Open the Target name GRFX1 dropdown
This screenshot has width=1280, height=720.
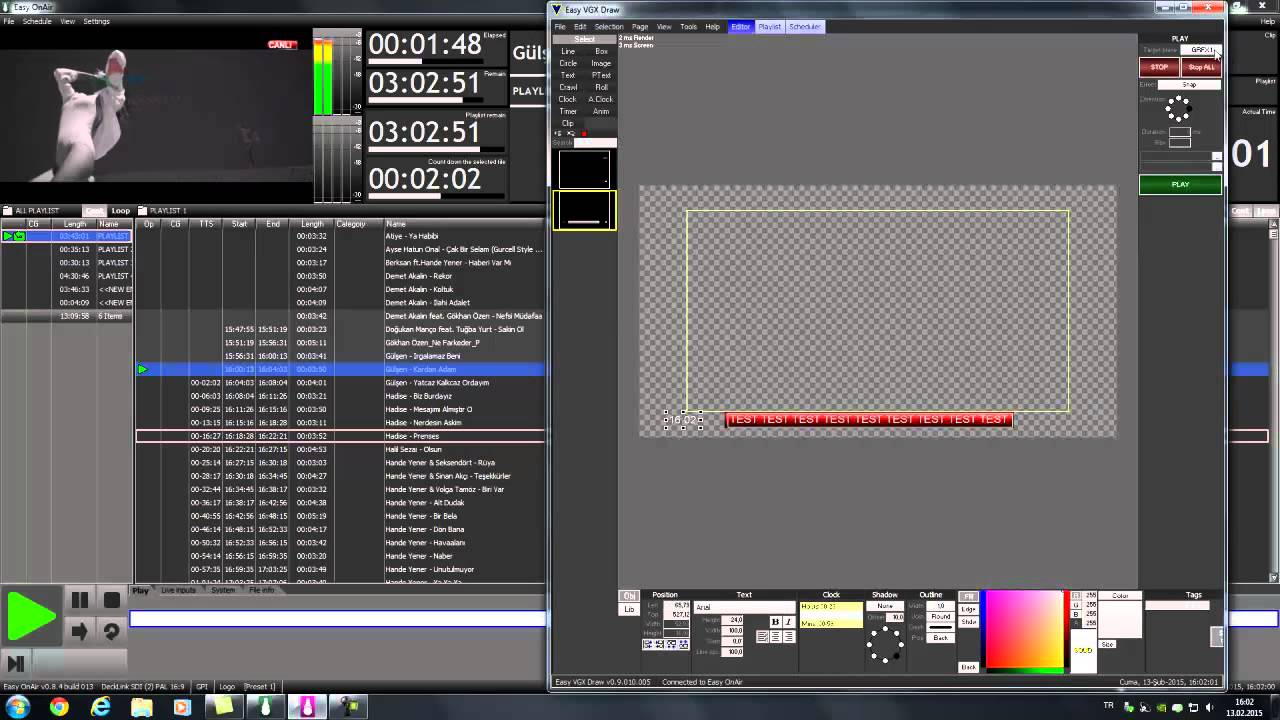click(x=1201, y=50)
